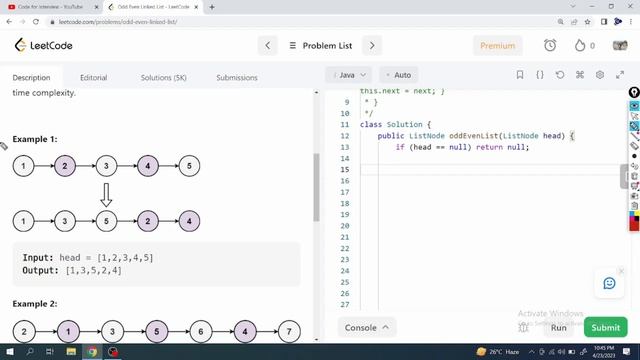The height and width of the screenshot is (360, 640).
Task: Open taskbar search
Action: (x=30, y=351)
